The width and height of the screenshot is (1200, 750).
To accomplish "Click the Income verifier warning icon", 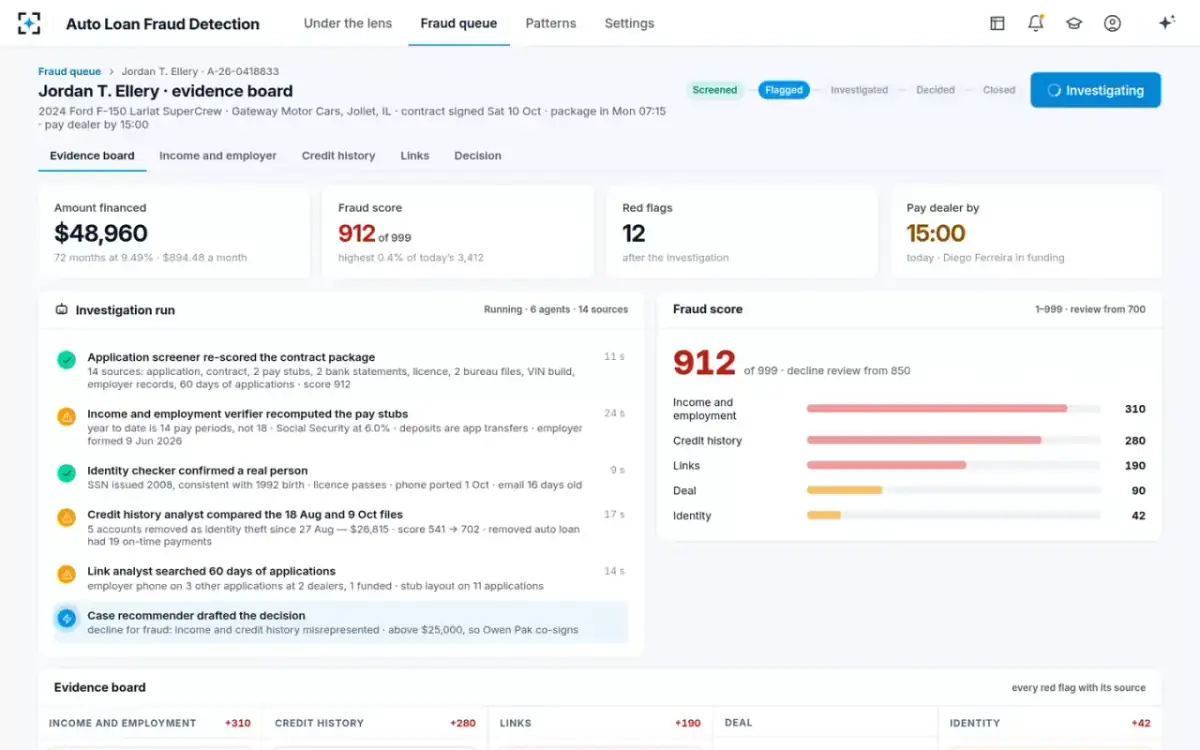I will point(66,417).
